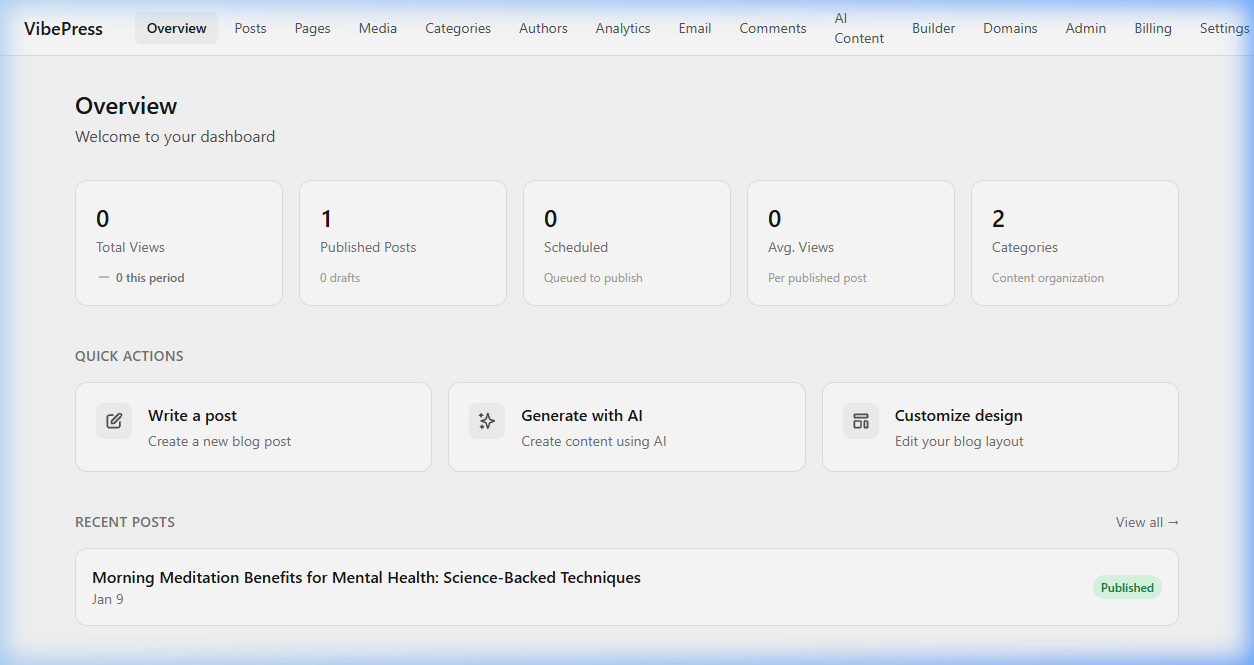Click the Generate with AI sparkle icon
The width and height of the screenshot is (1254, 665).
click(x=487, y=421)
